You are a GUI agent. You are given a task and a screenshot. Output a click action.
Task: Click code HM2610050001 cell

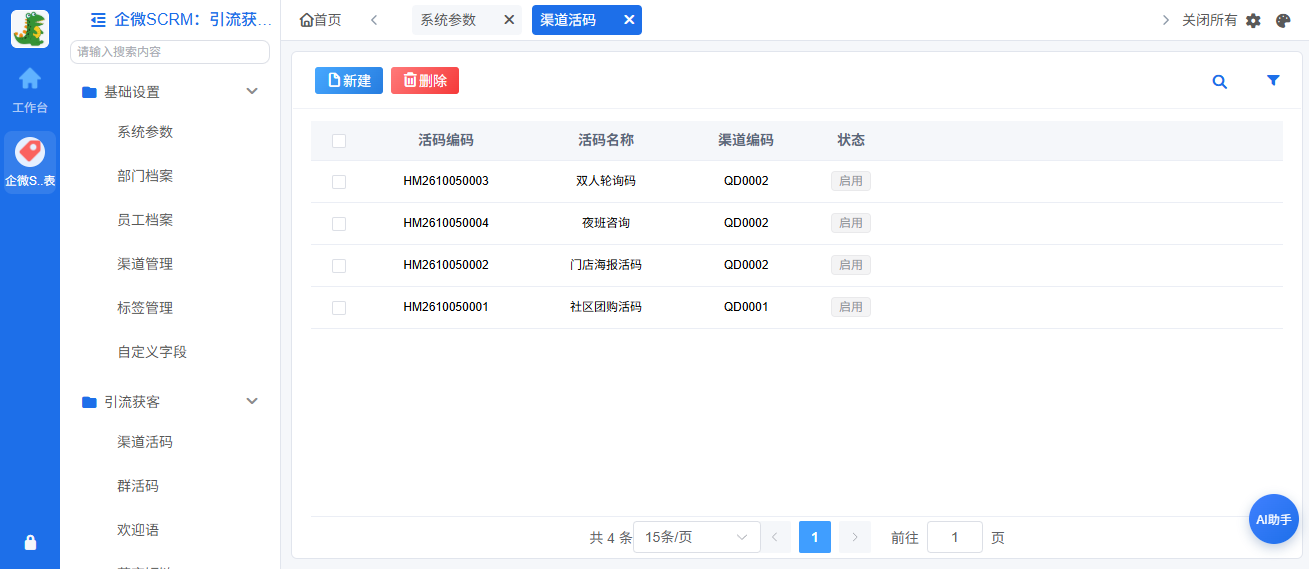(446, 307)
